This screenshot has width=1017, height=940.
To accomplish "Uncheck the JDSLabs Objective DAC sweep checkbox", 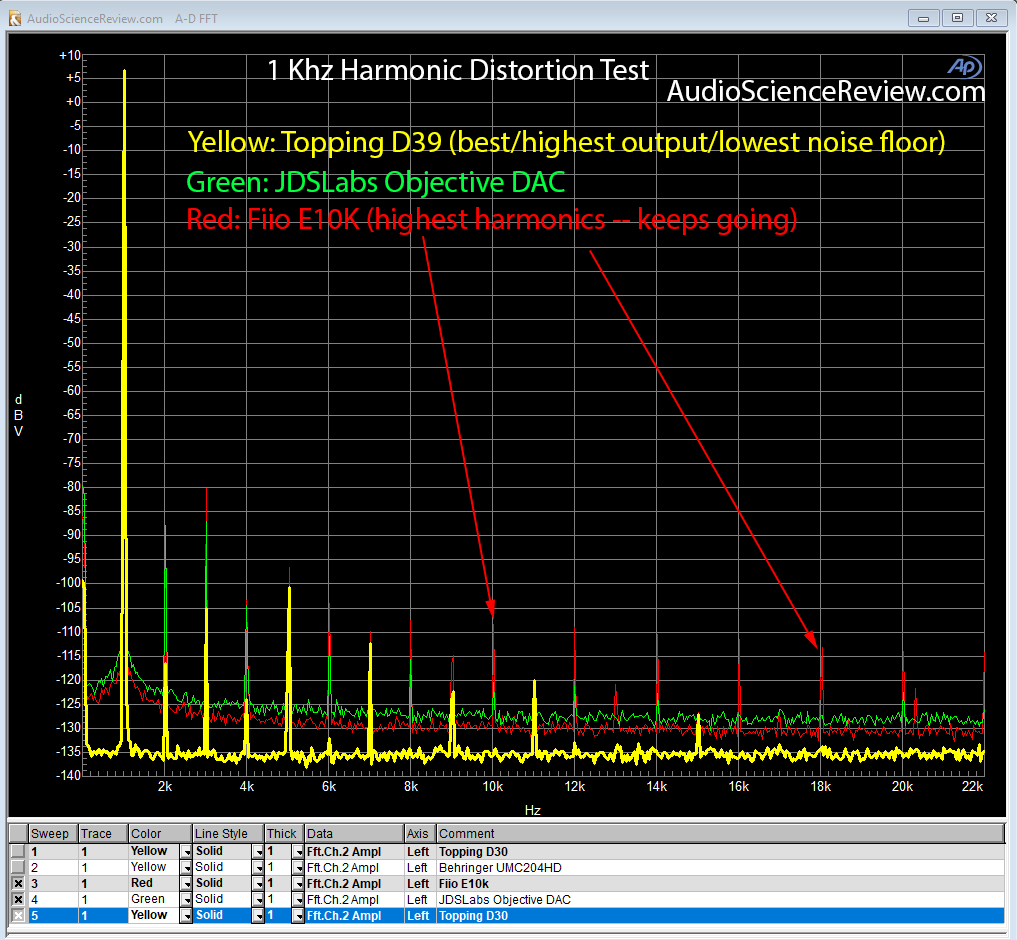I will click(x=18, y=900).
